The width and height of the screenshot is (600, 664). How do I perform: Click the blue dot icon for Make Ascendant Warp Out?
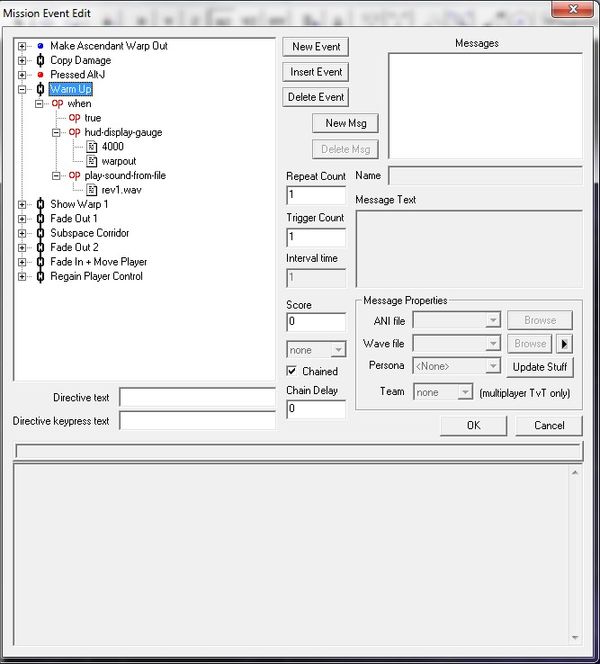click(x=40, y=46)
